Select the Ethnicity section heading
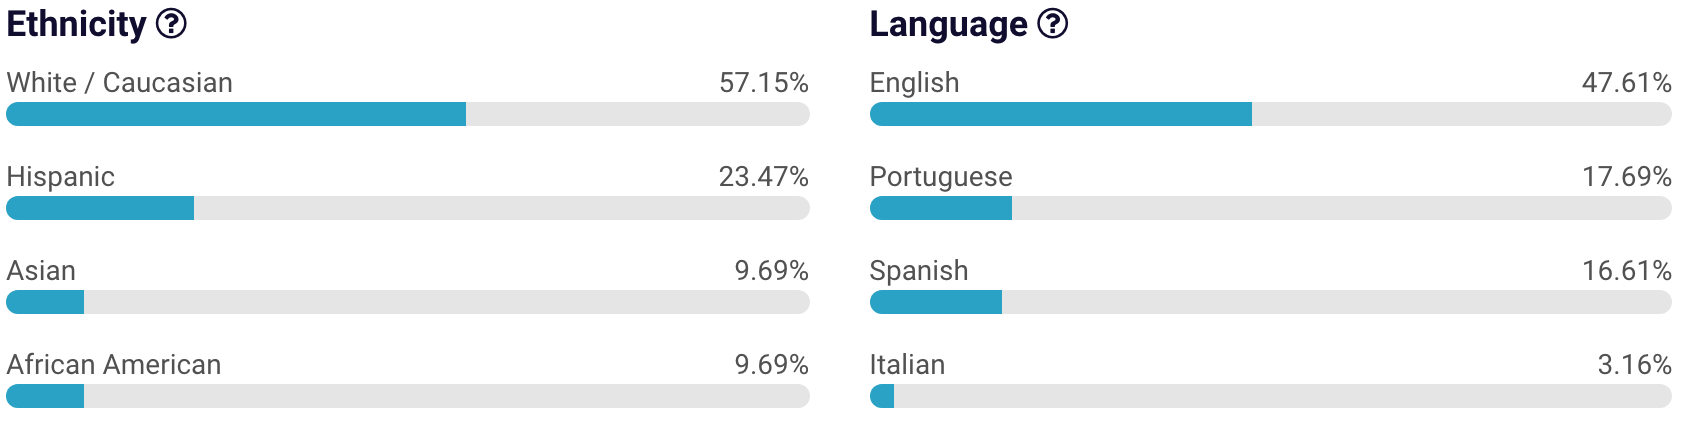 point(76,24)
